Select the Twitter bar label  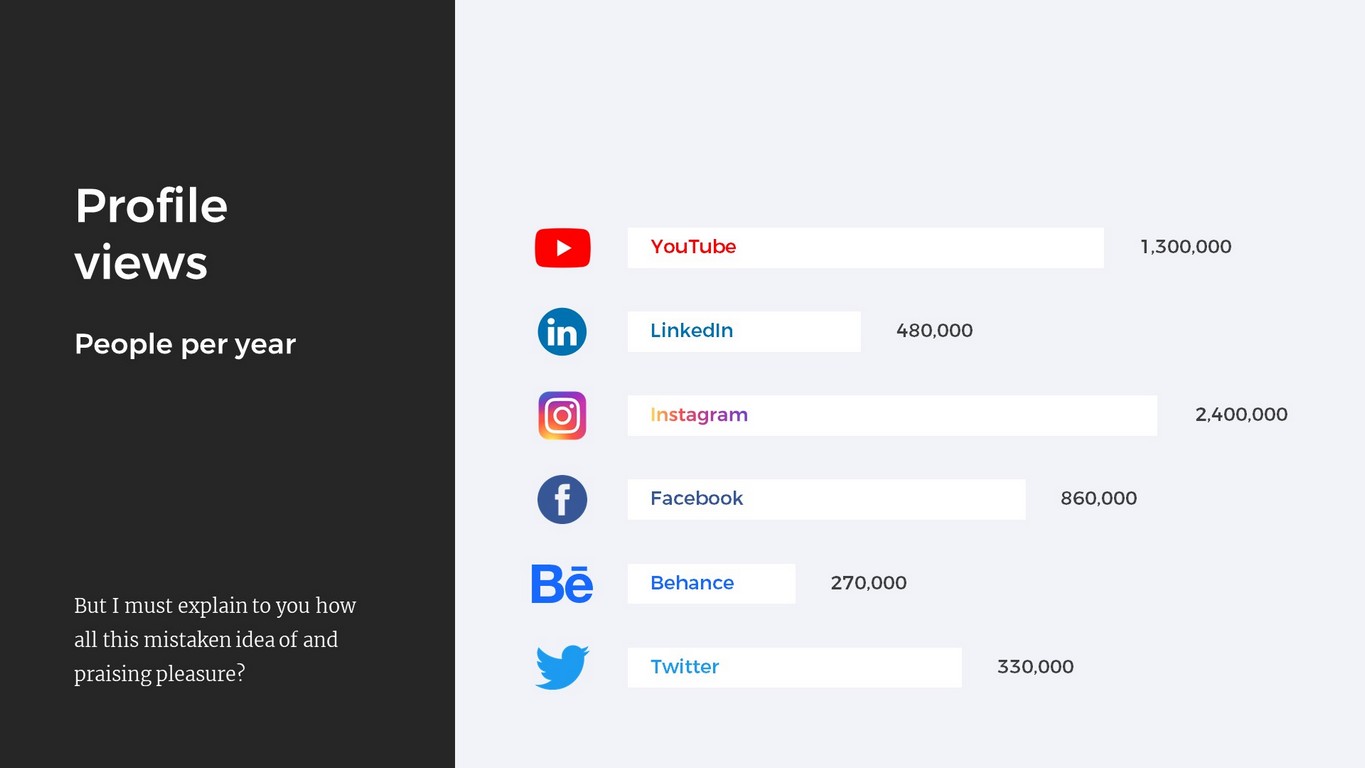click(x=684, y=667)
